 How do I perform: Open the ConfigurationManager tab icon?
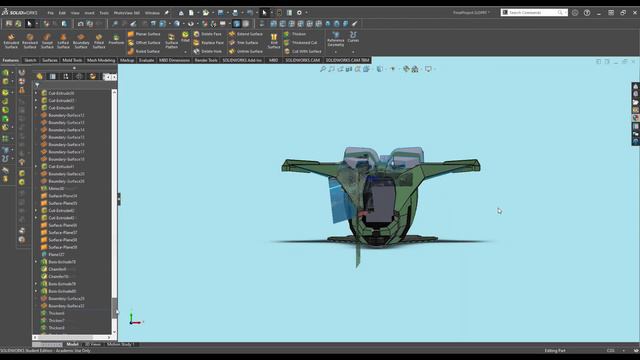pyautogui.click(x=66, y=76)
